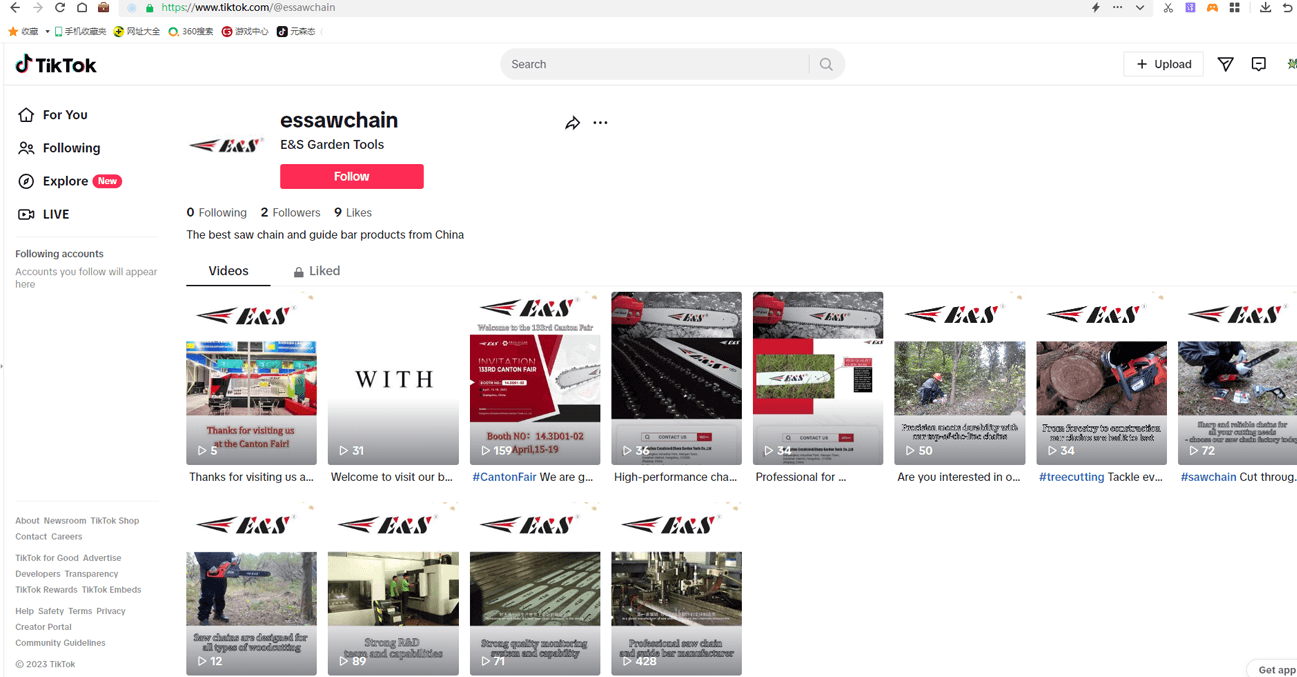The width and height of the screenshot is (1297, 677).
Task: Open the 手机收藏夹 bookmark
Action: pos(80,31)
